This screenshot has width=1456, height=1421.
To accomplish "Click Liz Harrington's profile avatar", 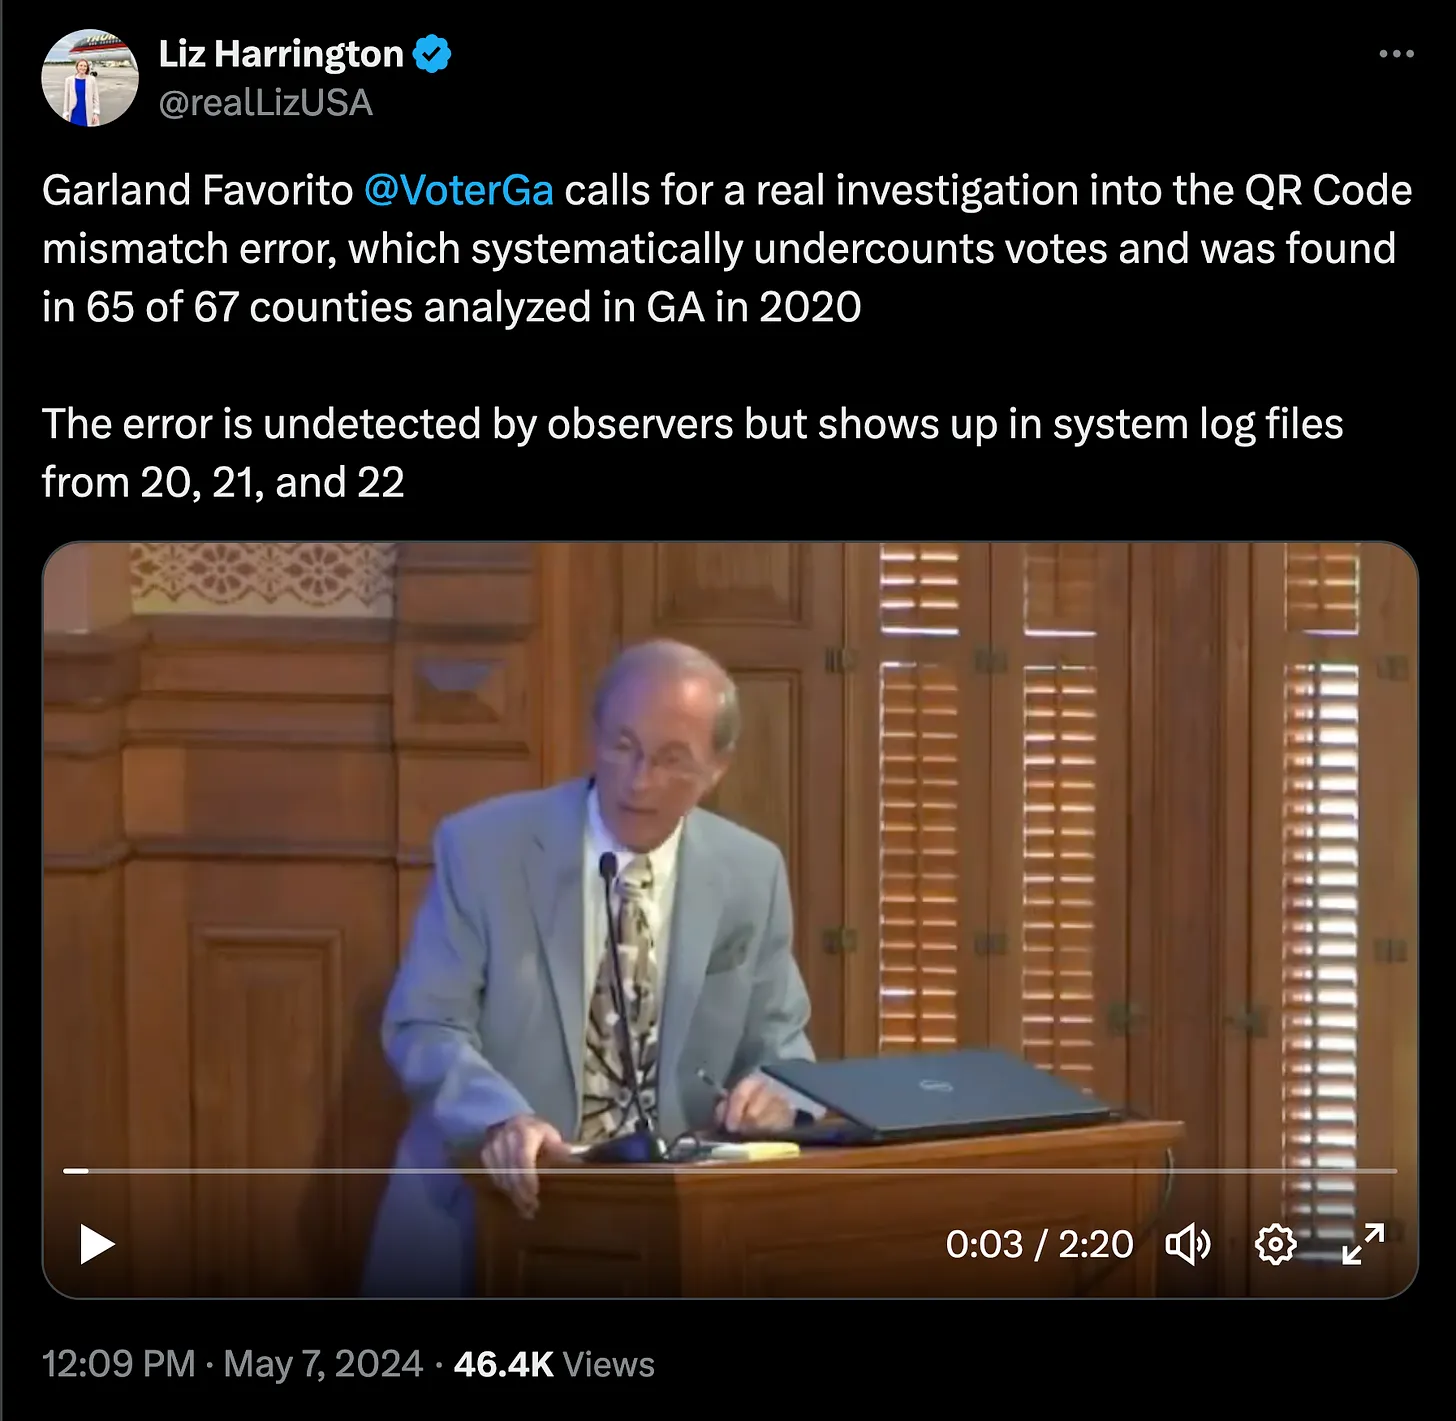I will click(x=90, y=78).
